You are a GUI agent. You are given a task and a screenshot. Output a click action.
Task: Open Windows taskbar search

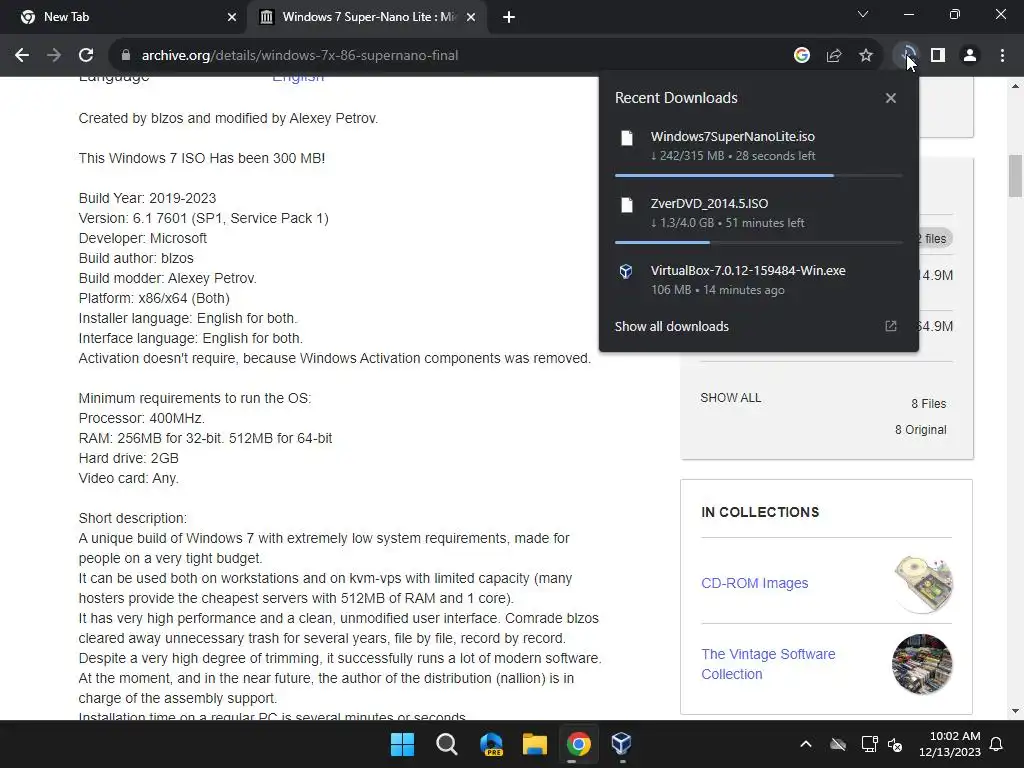447,744
